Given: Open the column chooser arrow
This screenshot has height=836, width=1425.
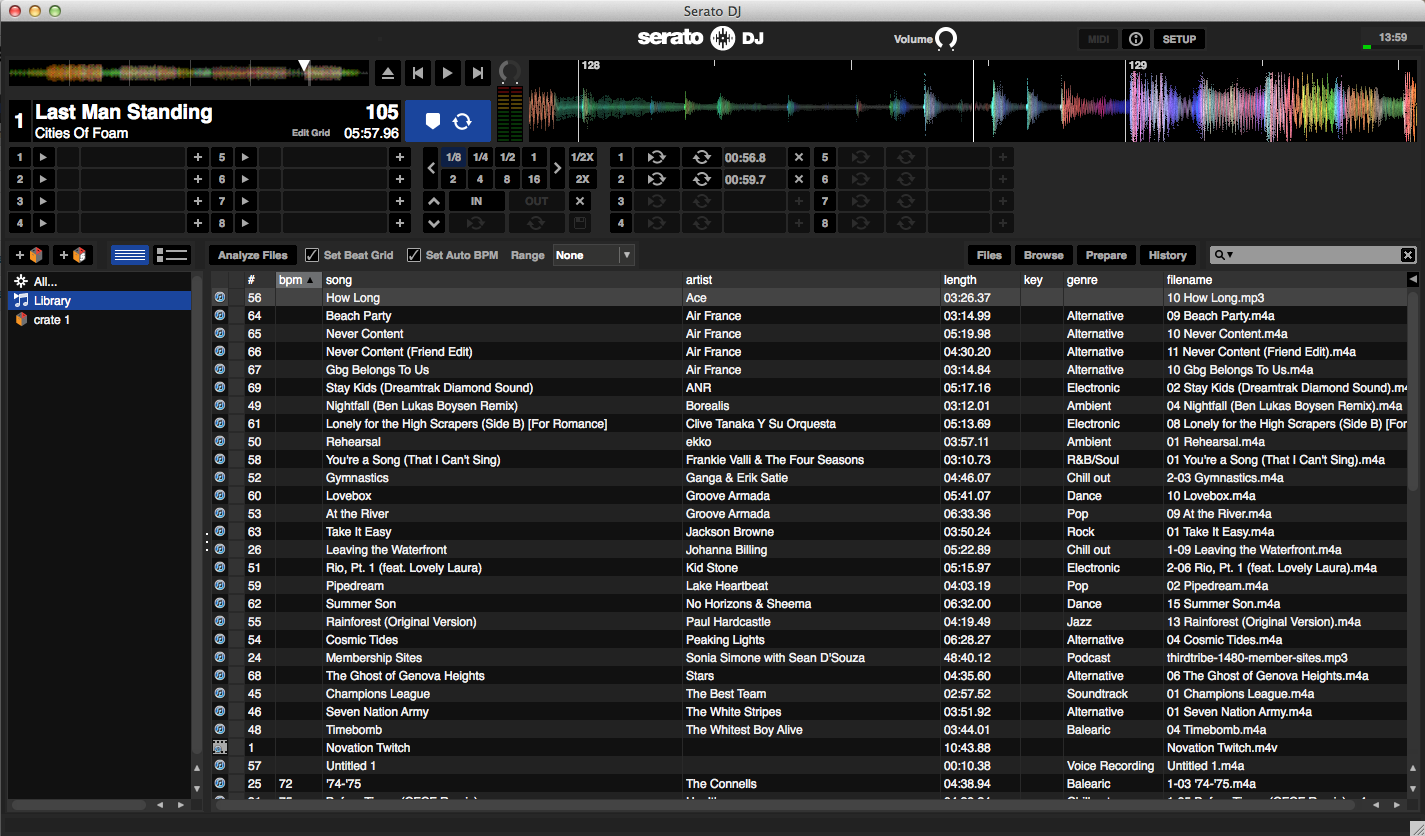Looking at the screenshot, I should click(1413, 280).
